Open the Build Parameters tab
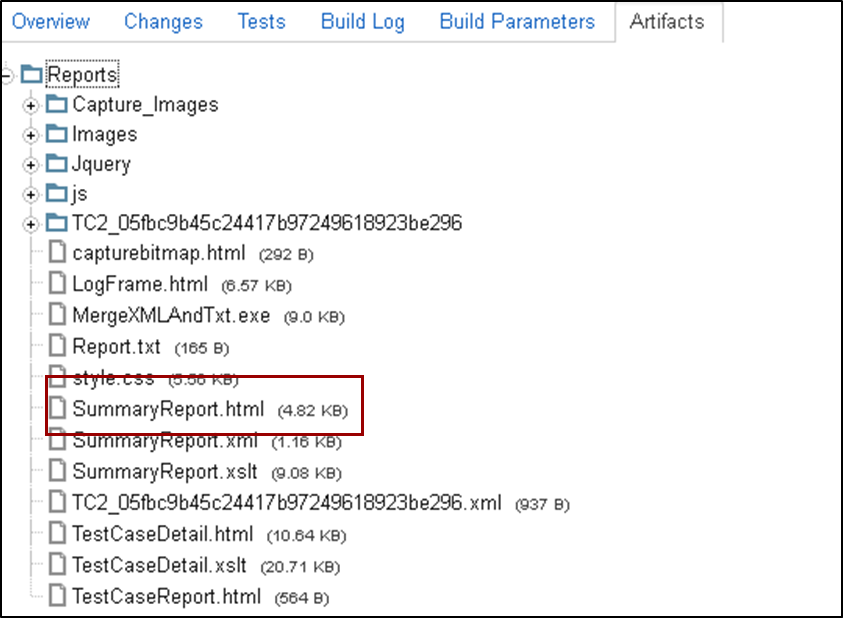843x618 pixels. click(x=517, y=21)
